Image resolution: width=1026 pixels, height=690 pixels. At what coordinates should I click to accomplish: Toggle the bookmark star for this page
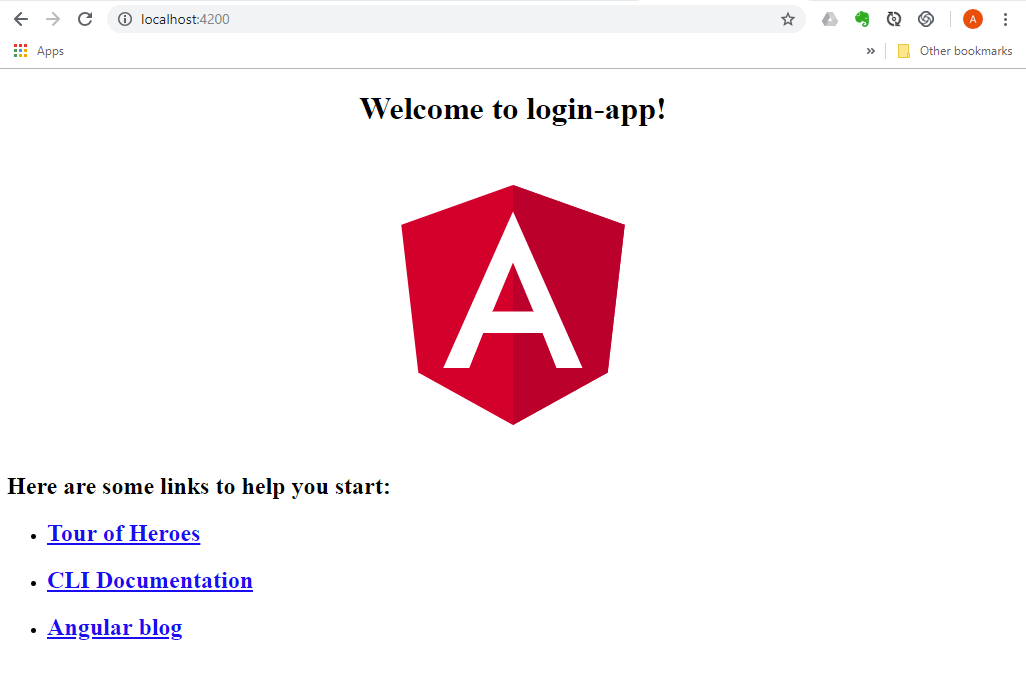787,18
